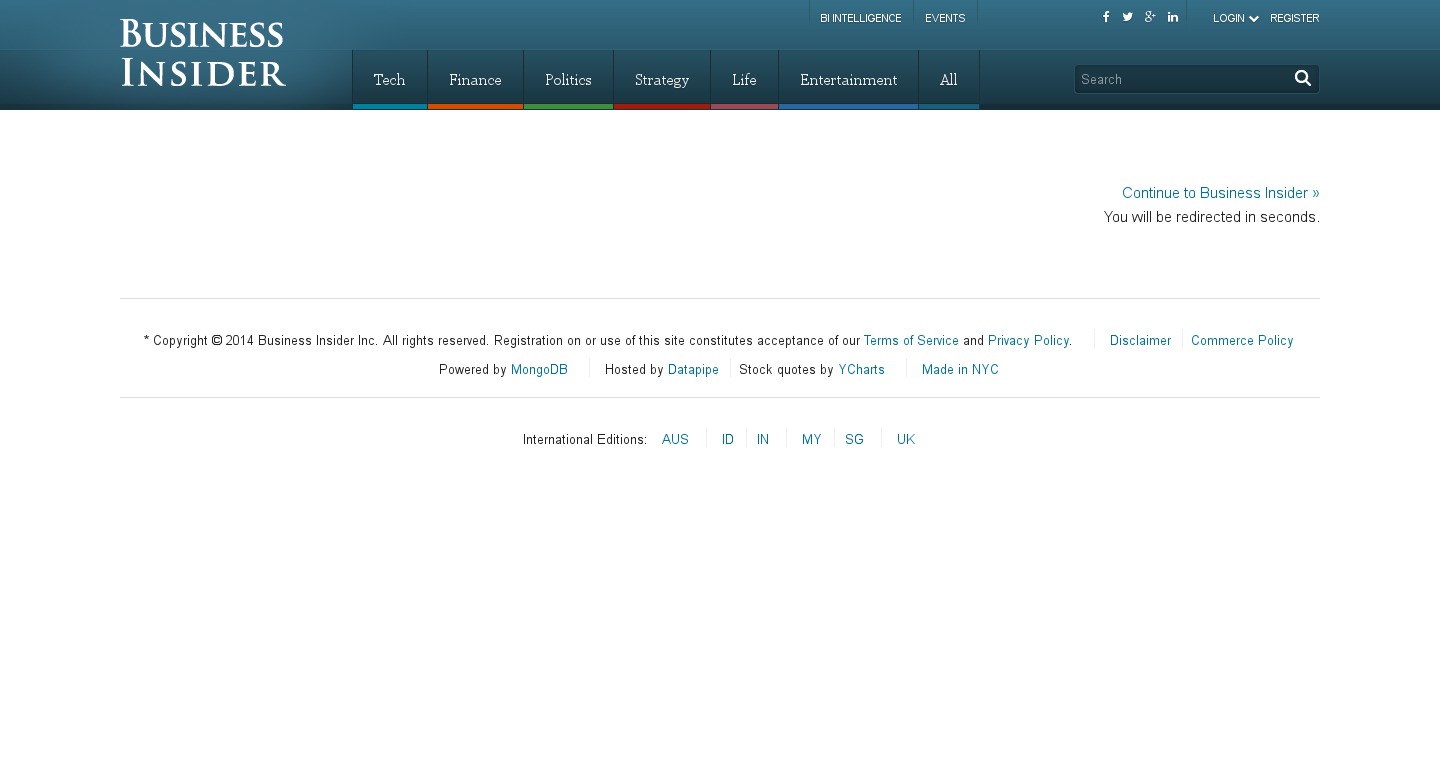The image size is (1440, 783).
Task: Click the BI Intelligence menu item
Action: point(860,18)
